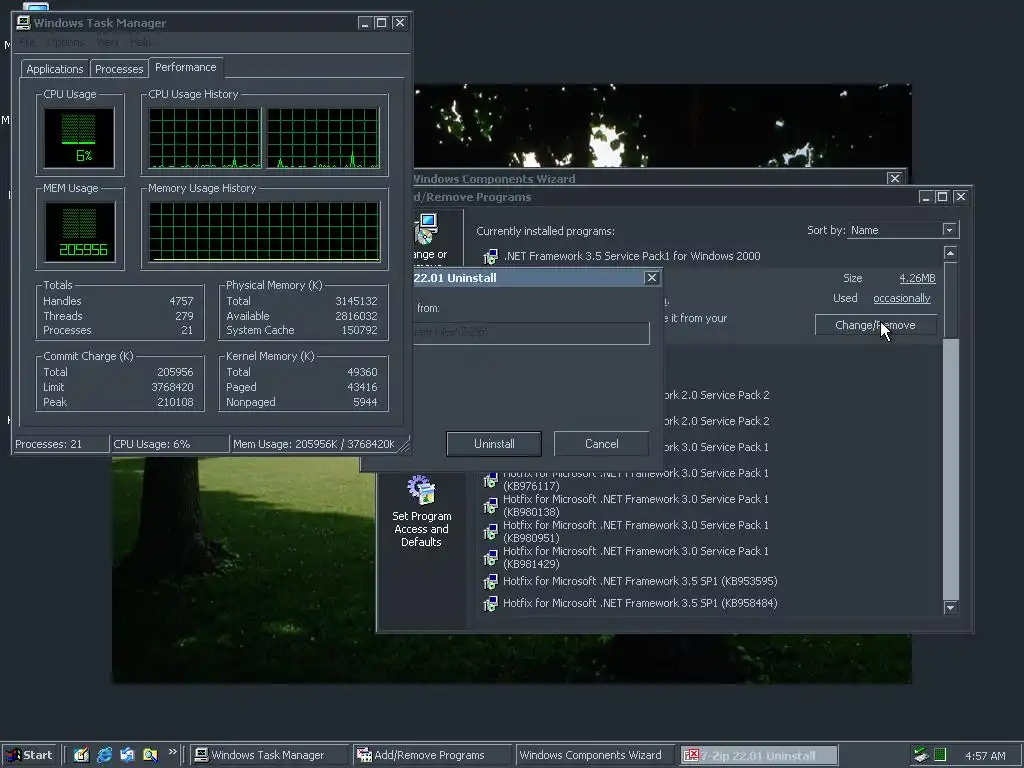Switch to Add/Remove Programs taskbar button

(x=432, y=755)
